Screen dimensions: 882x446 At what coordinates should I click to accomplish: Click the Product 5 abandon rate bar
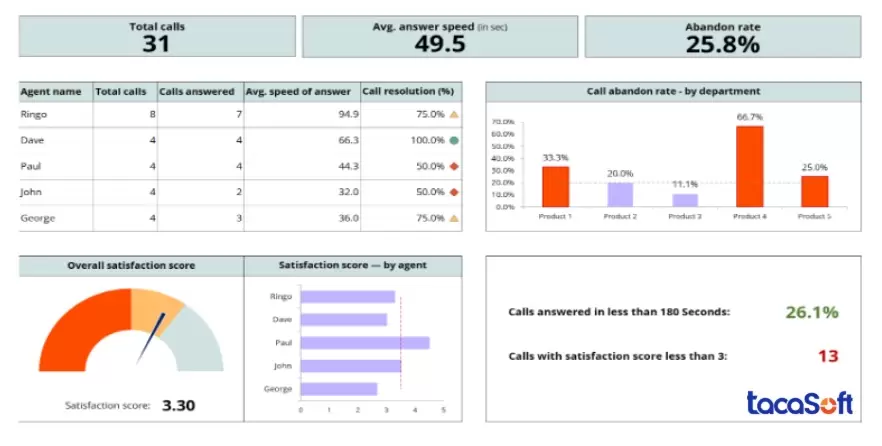coord(814,192)
